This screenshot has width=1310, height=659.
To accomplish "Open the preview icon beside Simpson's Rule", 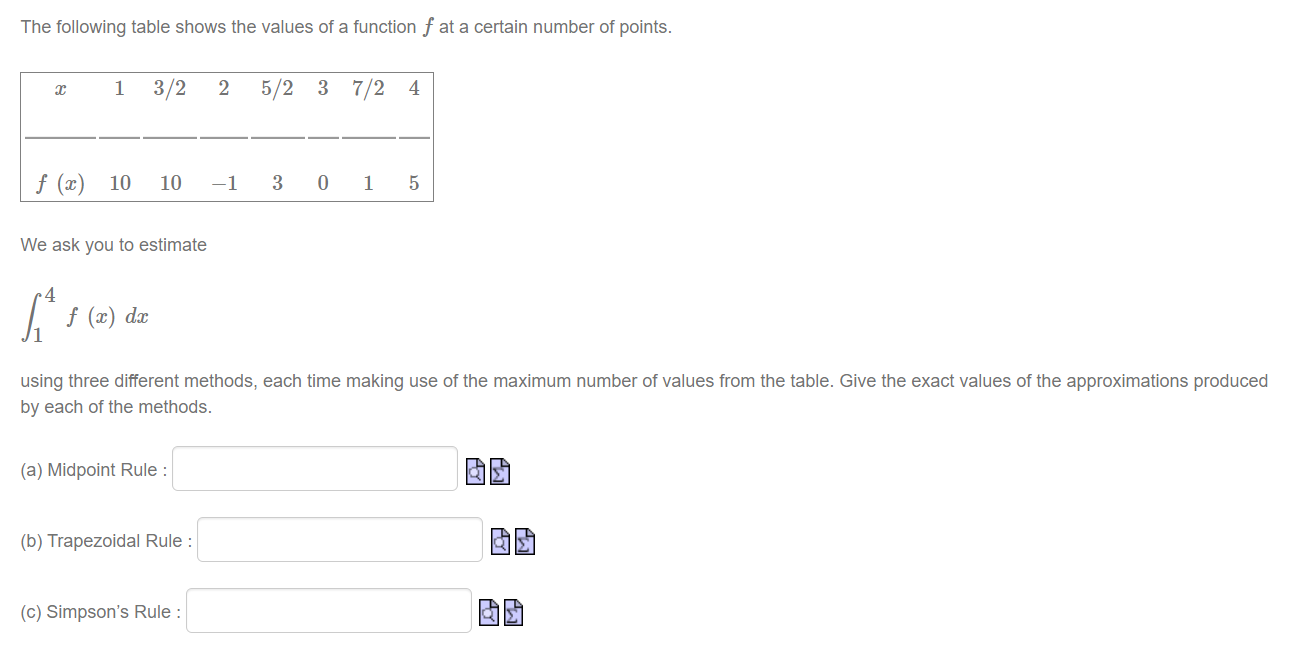I will [488, 612].
